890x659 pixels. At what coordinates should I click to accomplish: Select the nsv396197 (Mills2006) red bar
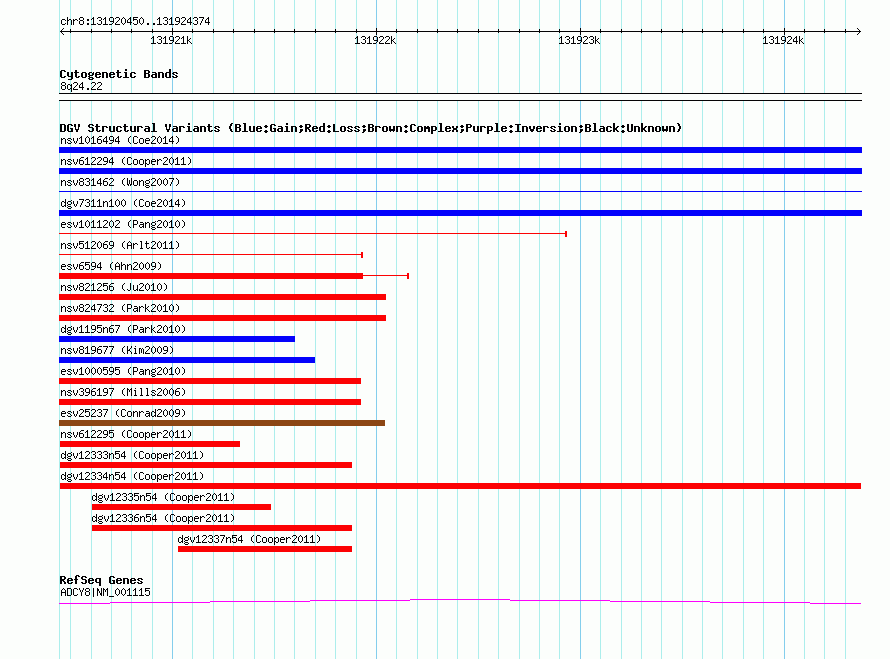click(210, 402)
